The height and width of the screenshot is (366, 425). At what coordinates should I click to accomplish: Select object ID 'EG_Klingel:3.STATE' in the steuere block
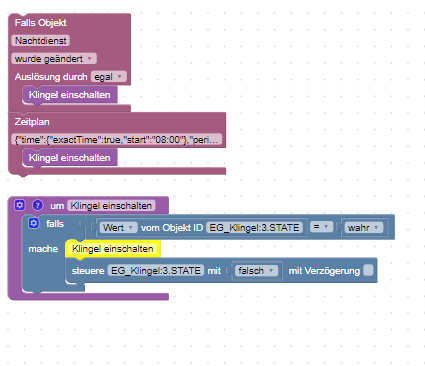pos(156,270)
